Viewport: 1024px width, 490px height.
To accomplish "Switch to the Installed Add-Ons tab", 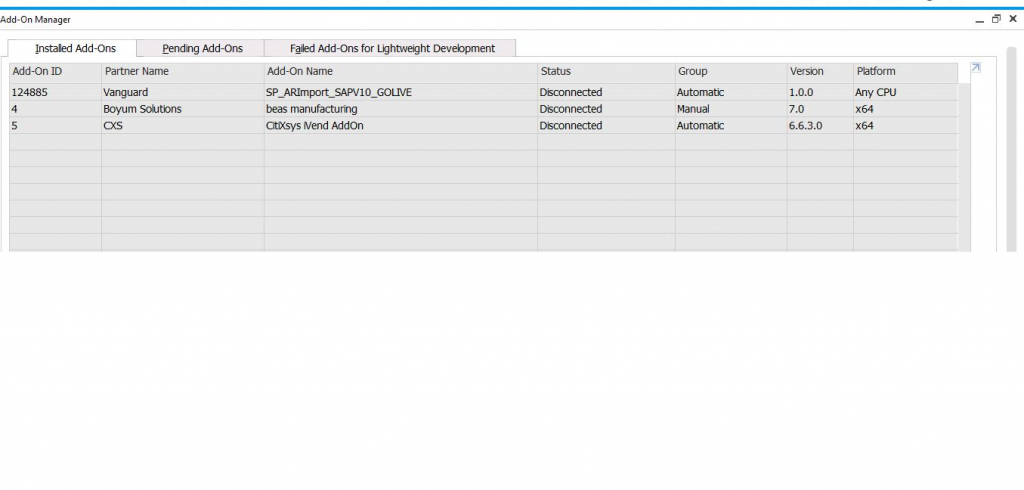I will pyautogui.click(x=75, y=48).
